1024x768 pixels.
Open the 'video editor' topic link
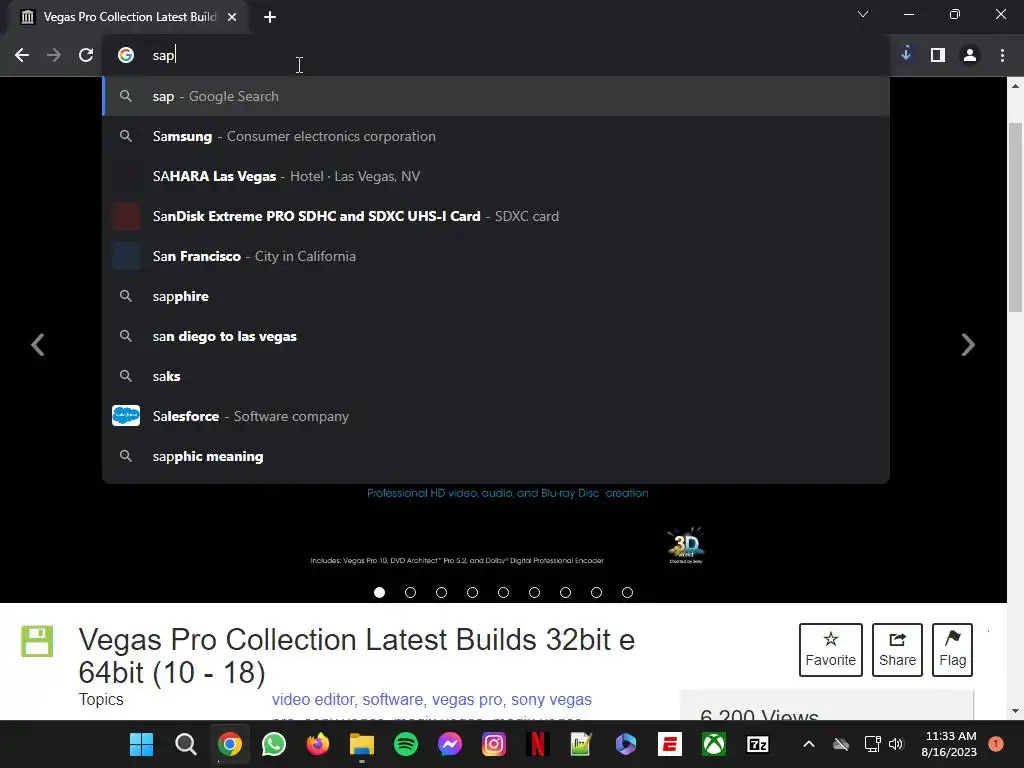[x=313, y=699]
